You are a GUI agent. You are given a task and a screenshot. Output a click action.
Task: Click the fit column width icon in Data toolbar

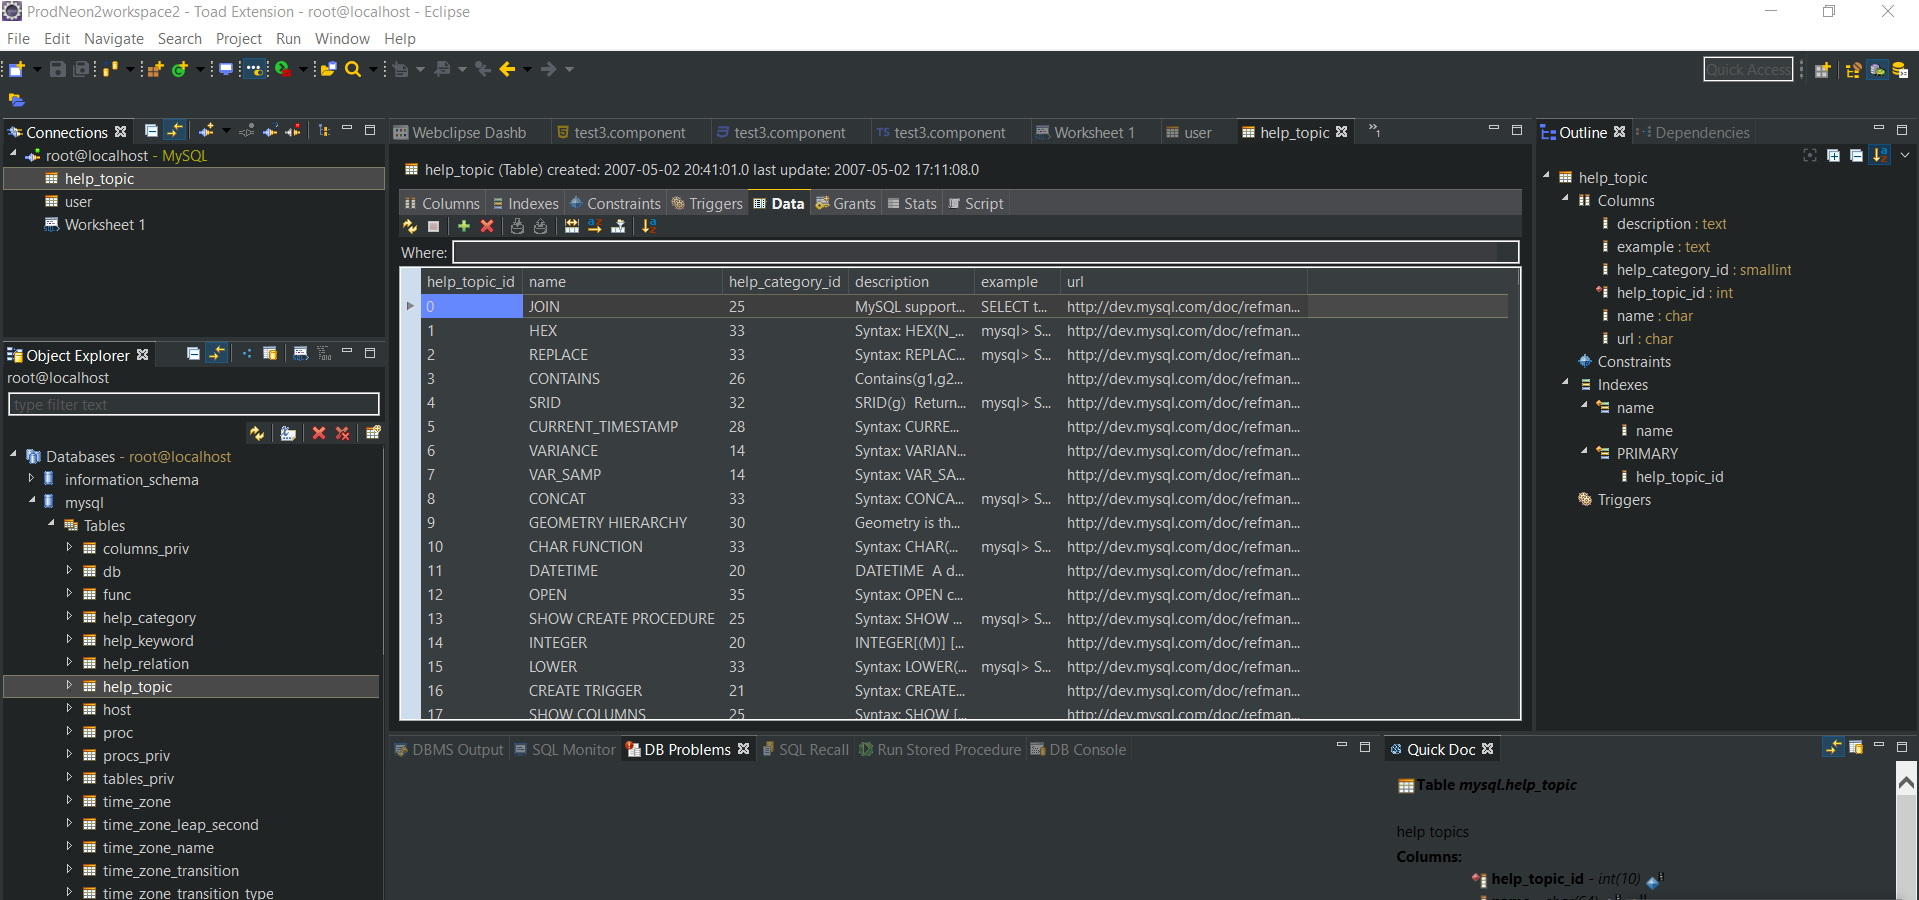(571, 226)
